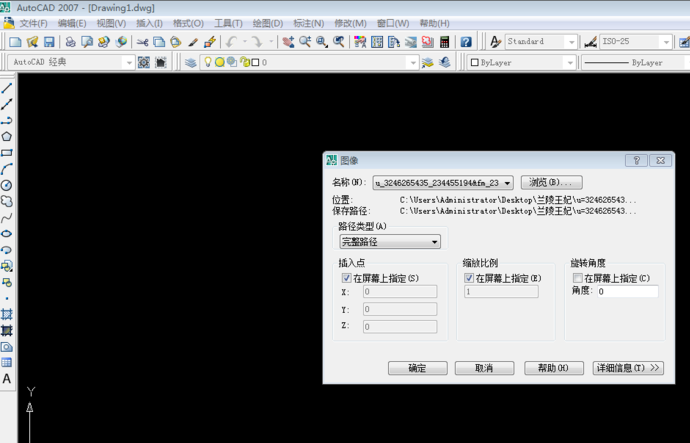Open the Standard text style dropdown
The width and height of the screenshot is (690, 443).
coord(571,42)
